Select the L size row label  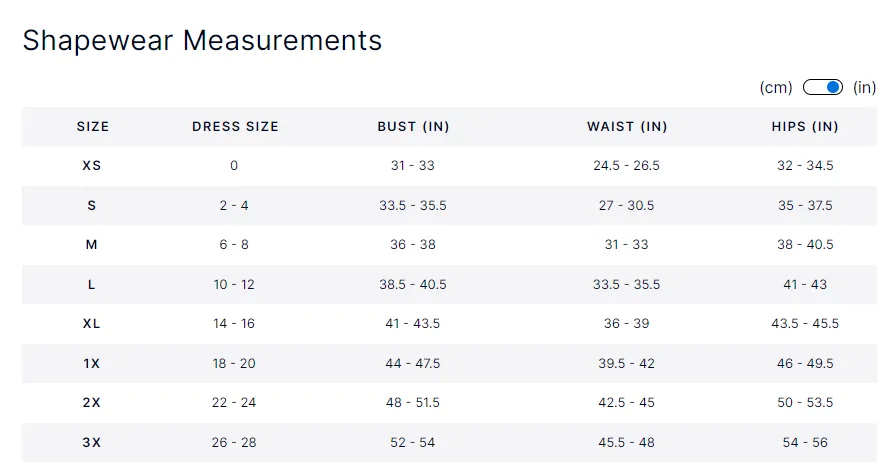[92, 285]
